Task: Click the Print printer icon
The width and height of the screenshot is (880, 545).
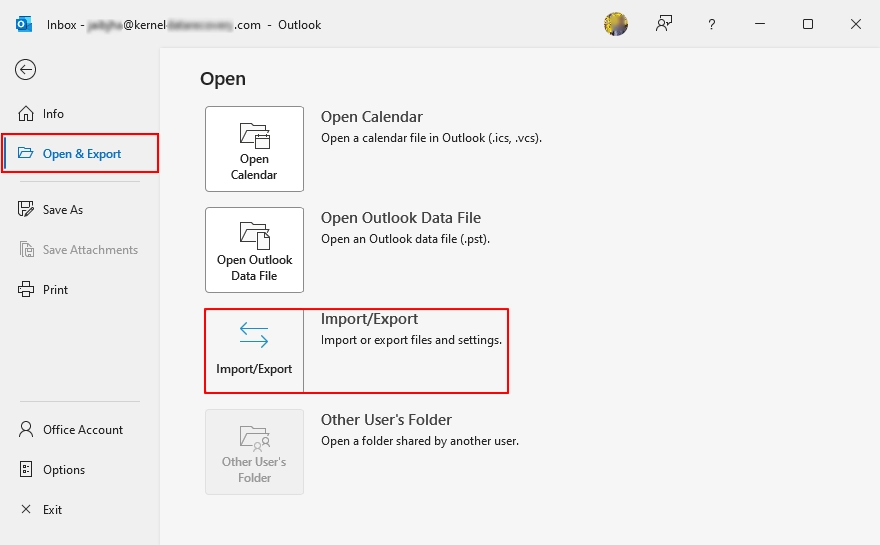Action: [26, 289]
